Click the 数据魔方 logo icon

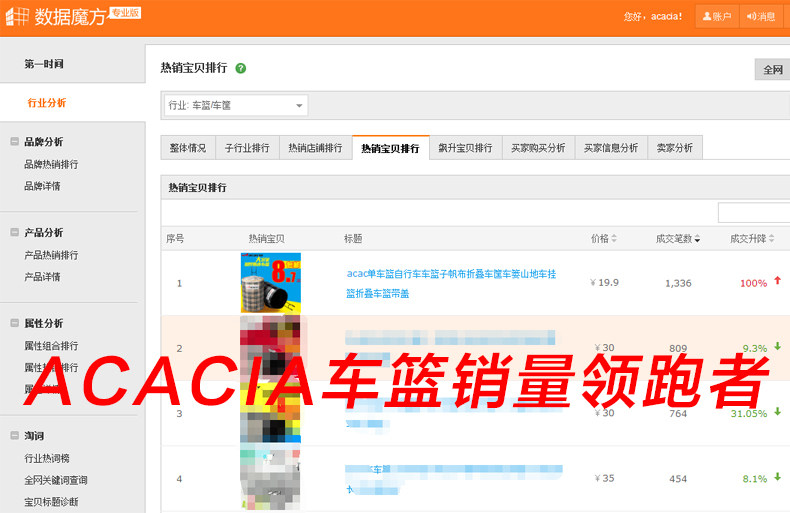point(17,16)
